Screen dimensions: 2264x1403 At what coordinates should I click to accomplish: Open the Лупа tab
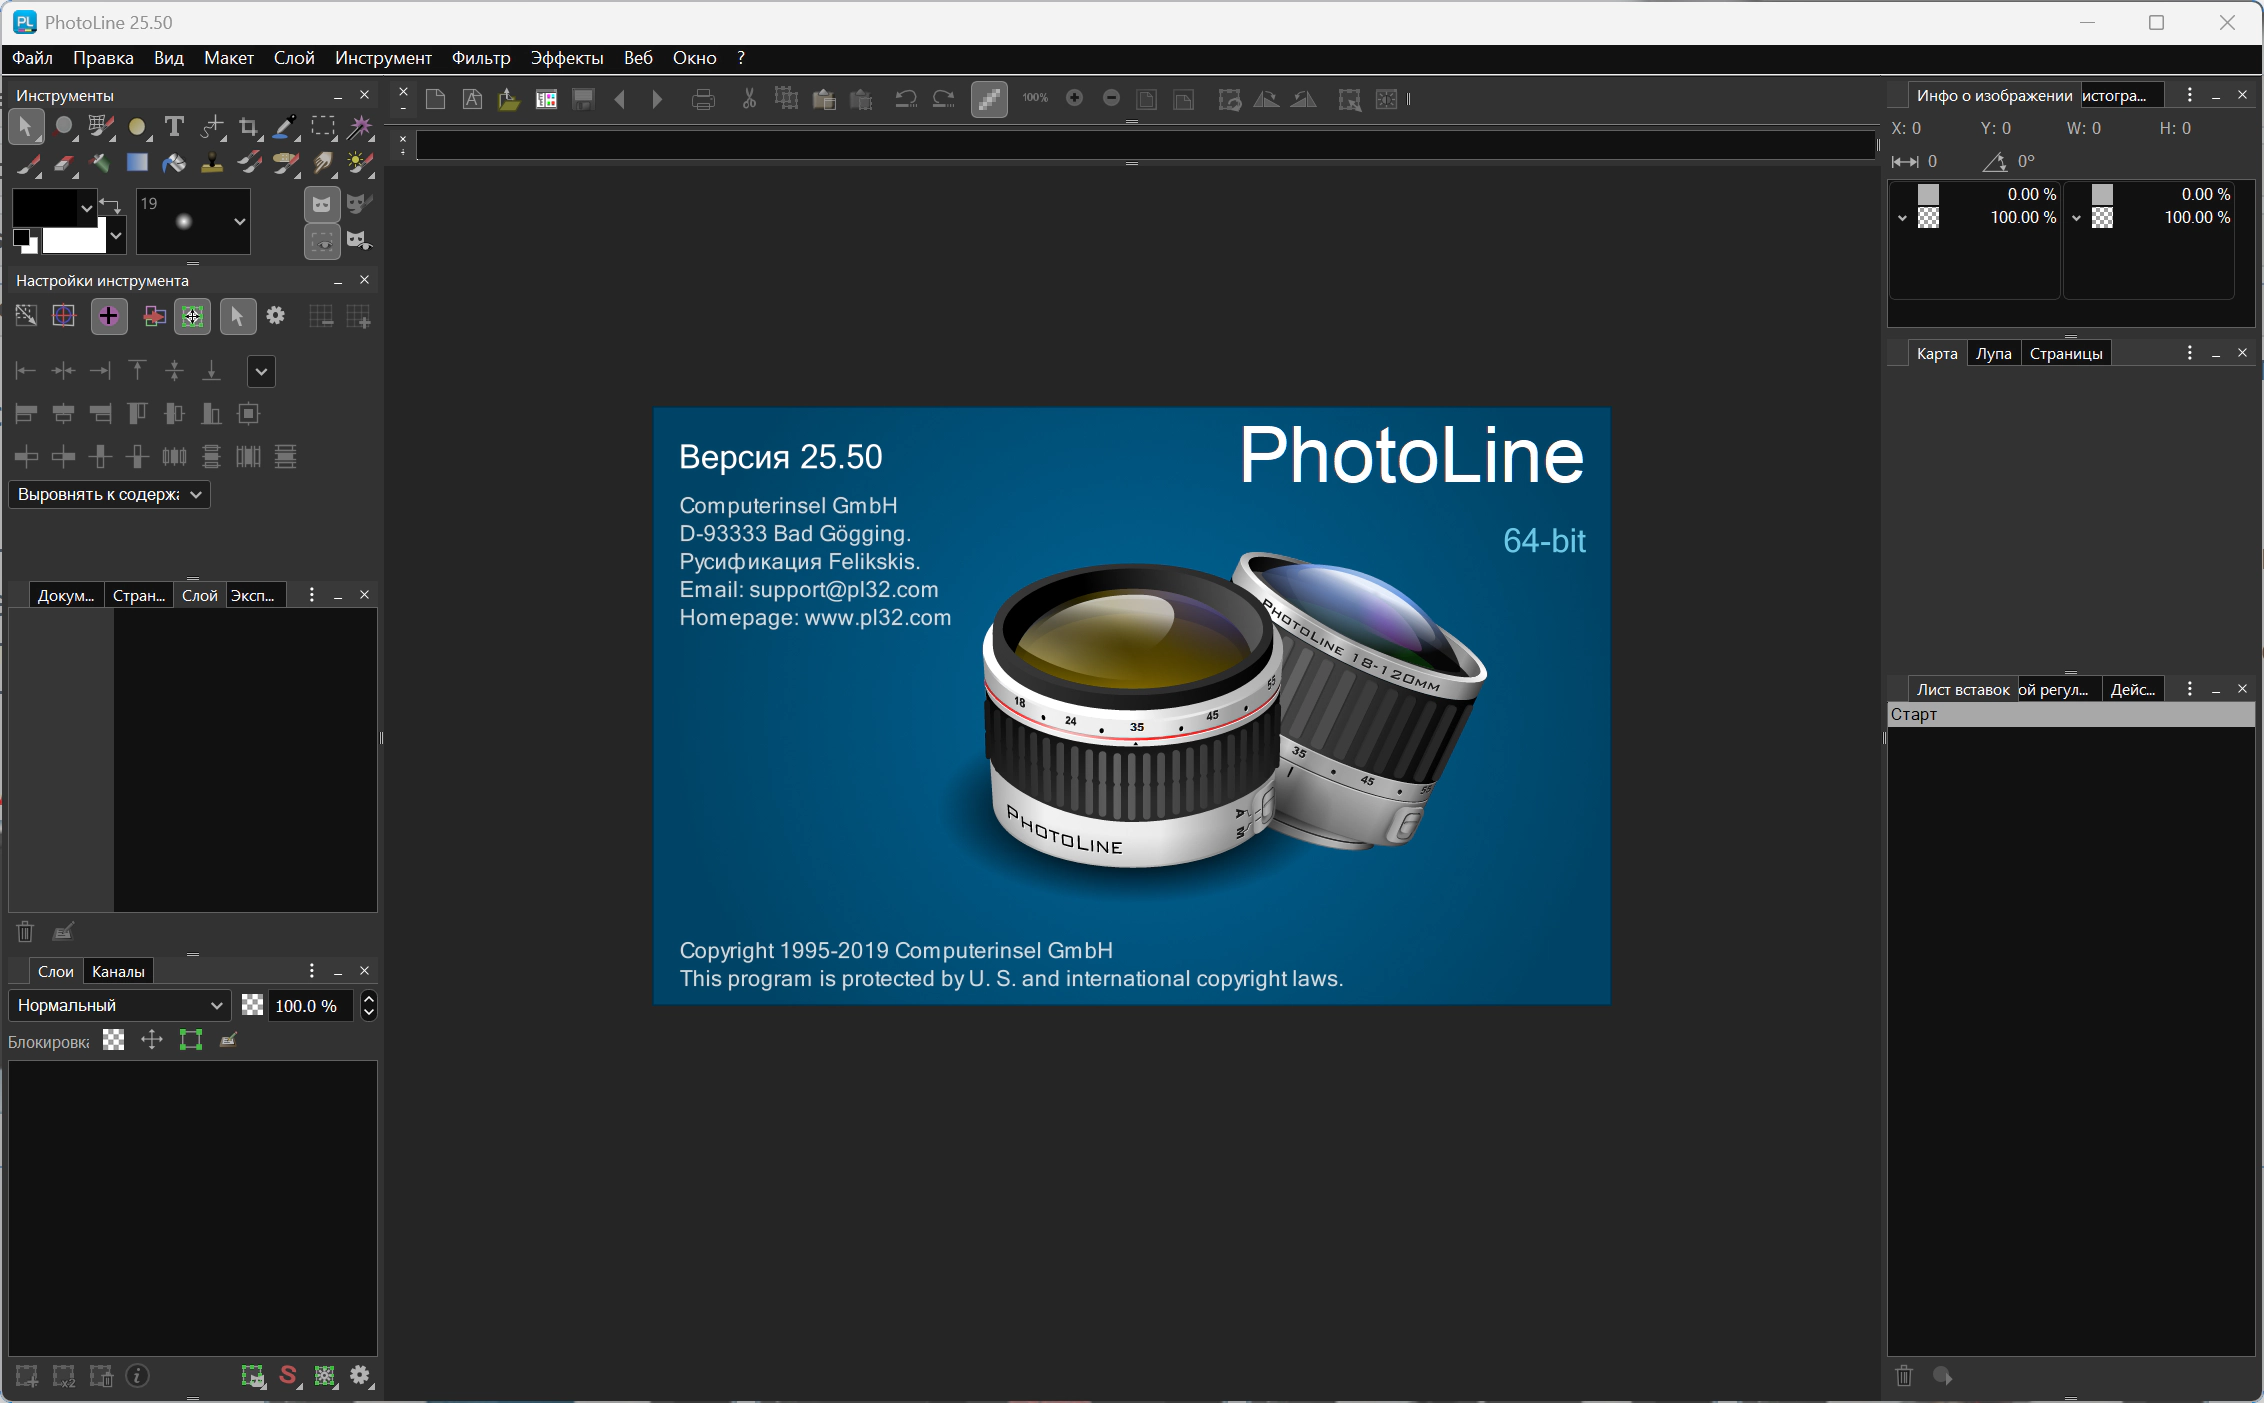(1993, 353)
